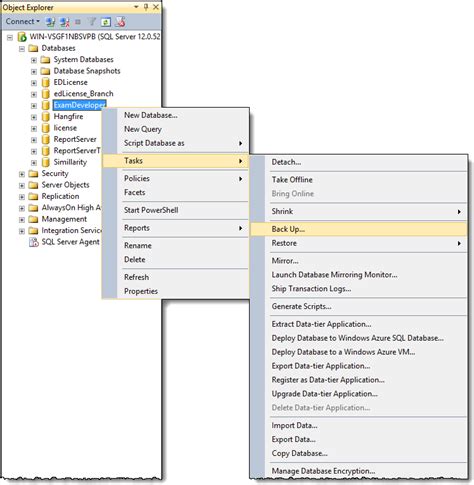Click the edLicense_Branch database cylinder icon
Viewport: 474px width, 485px height.
46,94
